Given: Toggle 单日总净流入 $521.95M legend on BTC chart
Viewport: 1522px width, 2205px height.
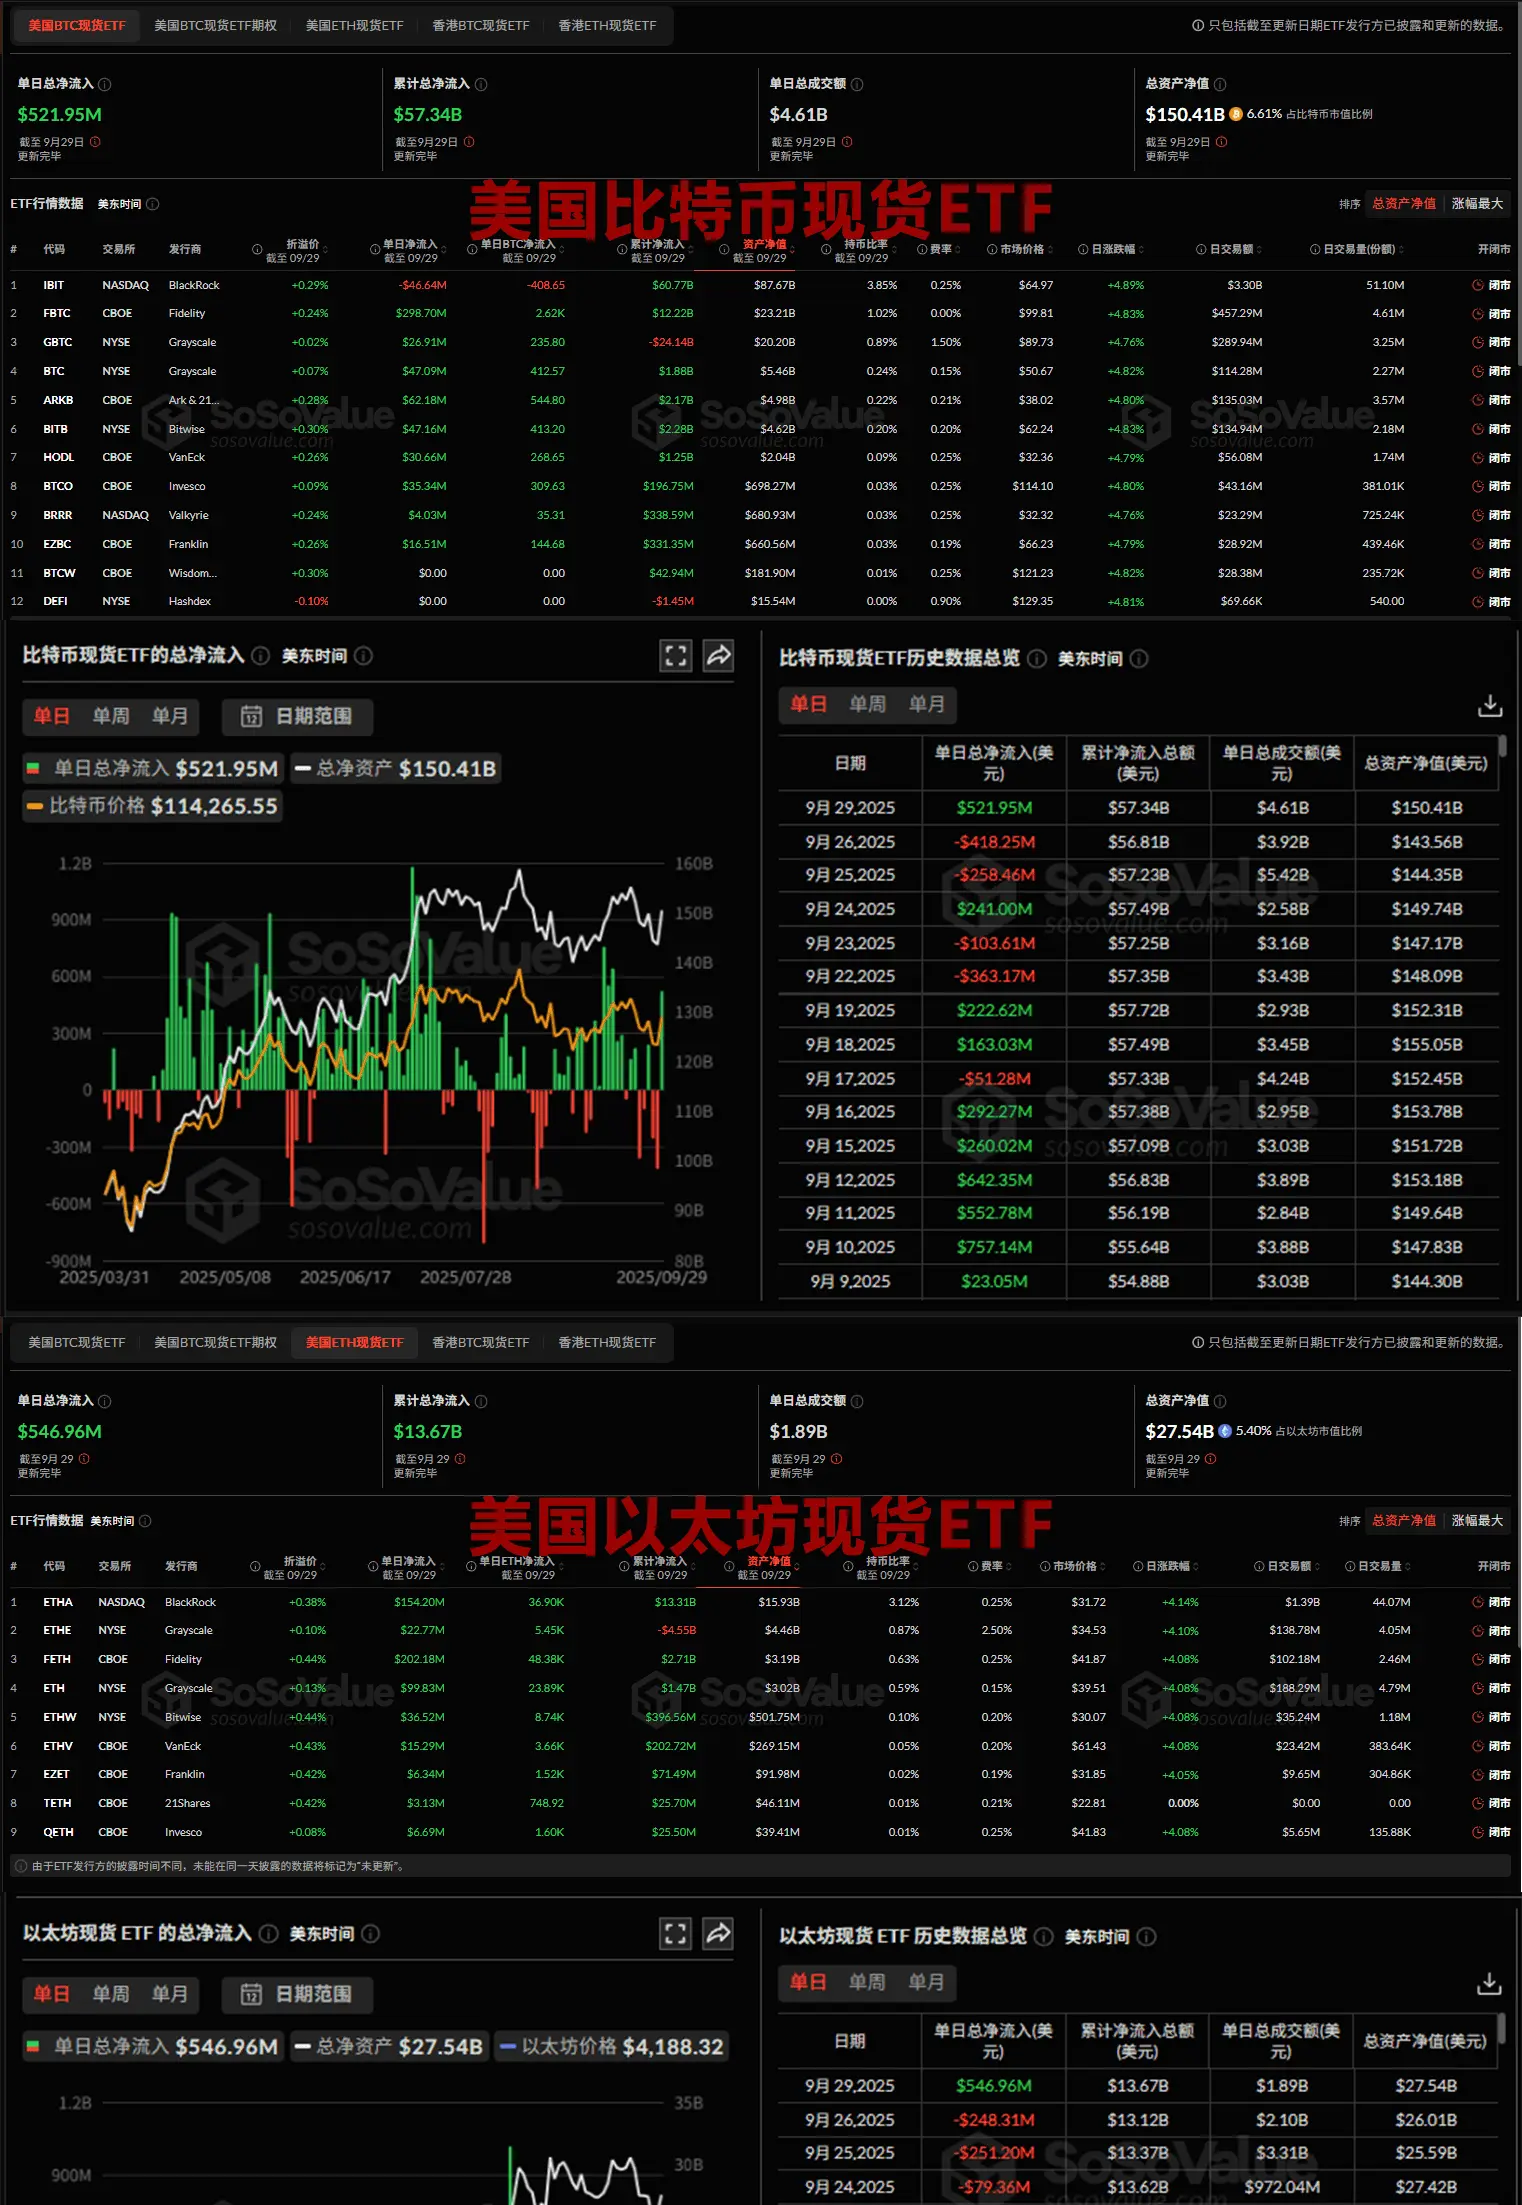Looking at the screenshot, I should [153, 768].
